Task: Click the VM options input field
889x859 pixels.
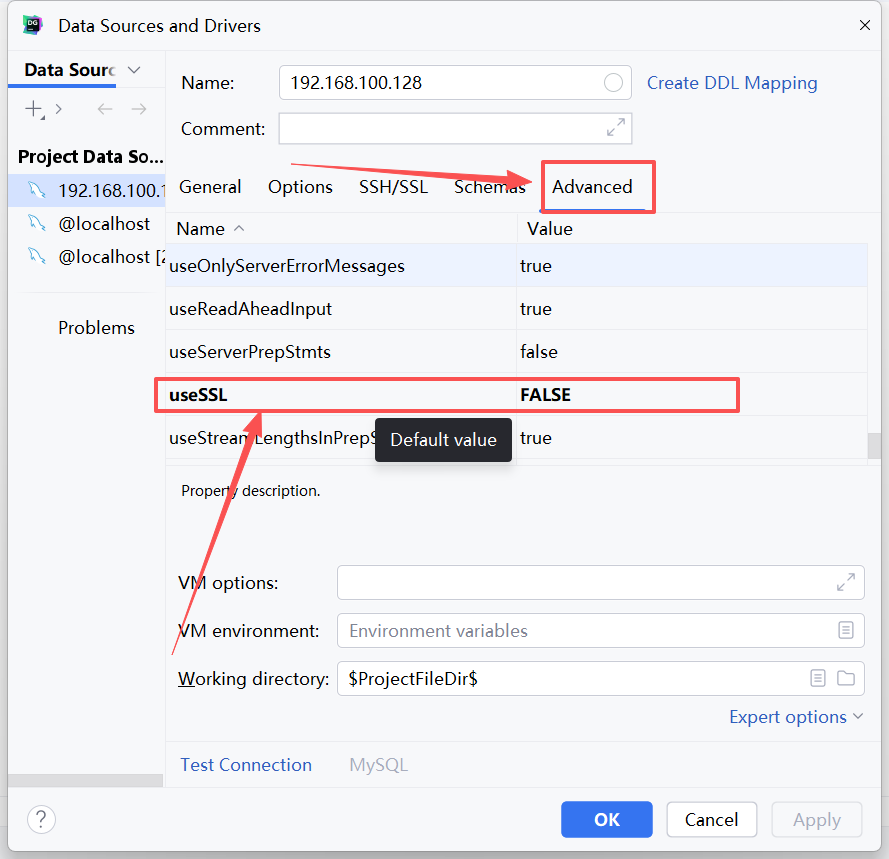Action: [x=600, y=582]
